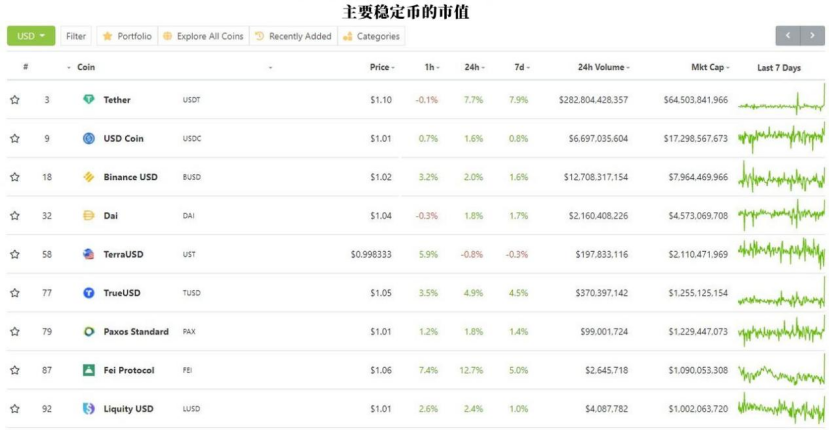Click Tether market cap $64,503,841,966
The height and width of the screenshot is (431, 830).
point(696,100)
